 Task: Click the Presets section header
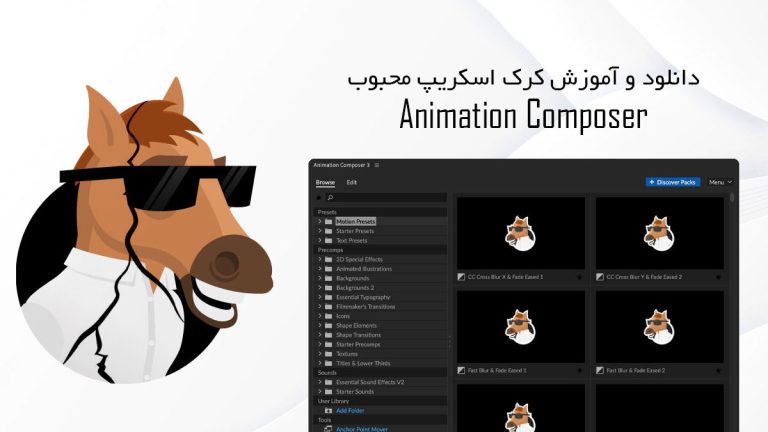[380, 212]
